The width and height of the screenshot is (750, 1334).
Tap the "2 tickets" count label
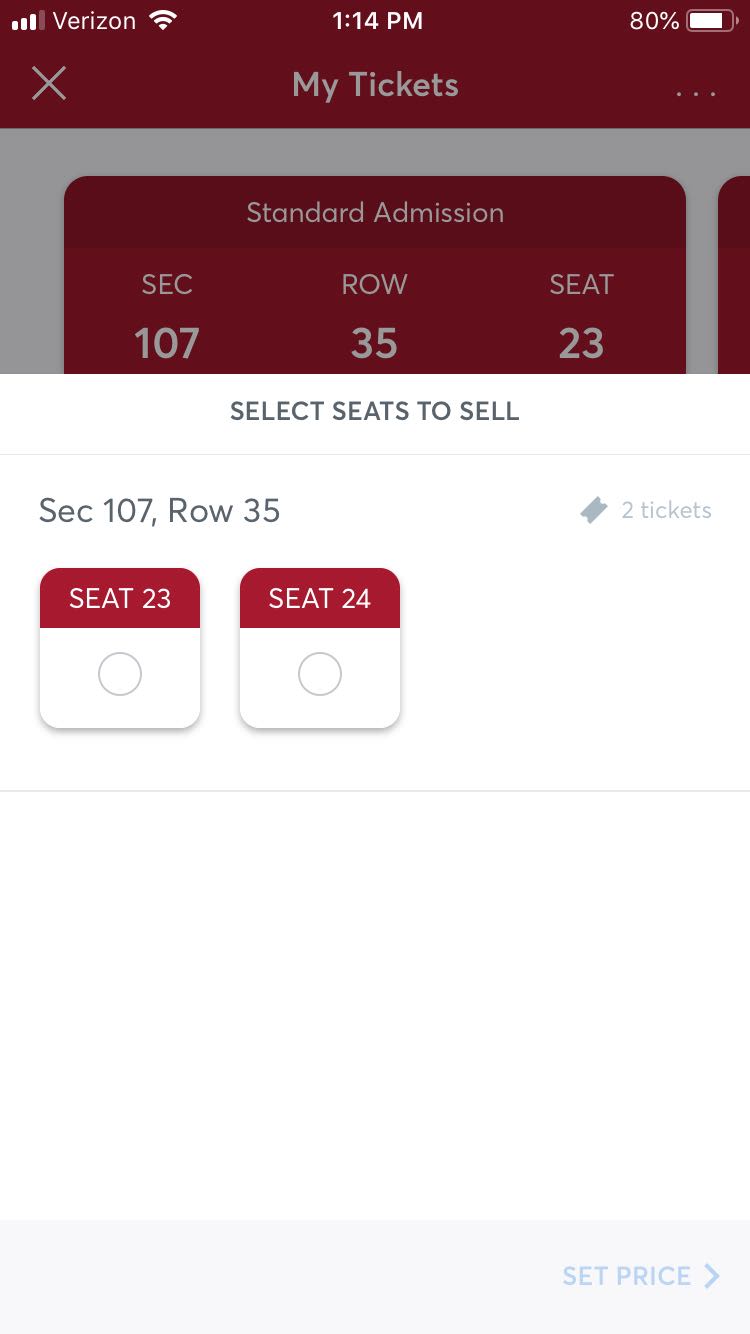click(666, 511)
